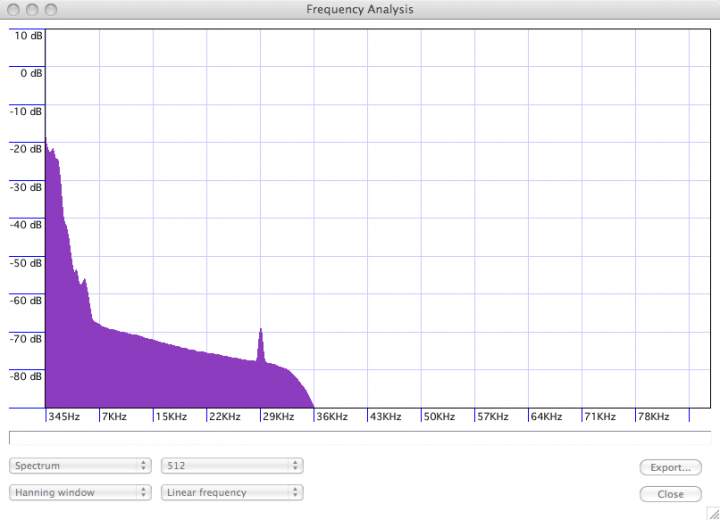Click the 36KHz frequency axis label
The height and width of the screenshot is (520, 720).
[x=331, y=416]
